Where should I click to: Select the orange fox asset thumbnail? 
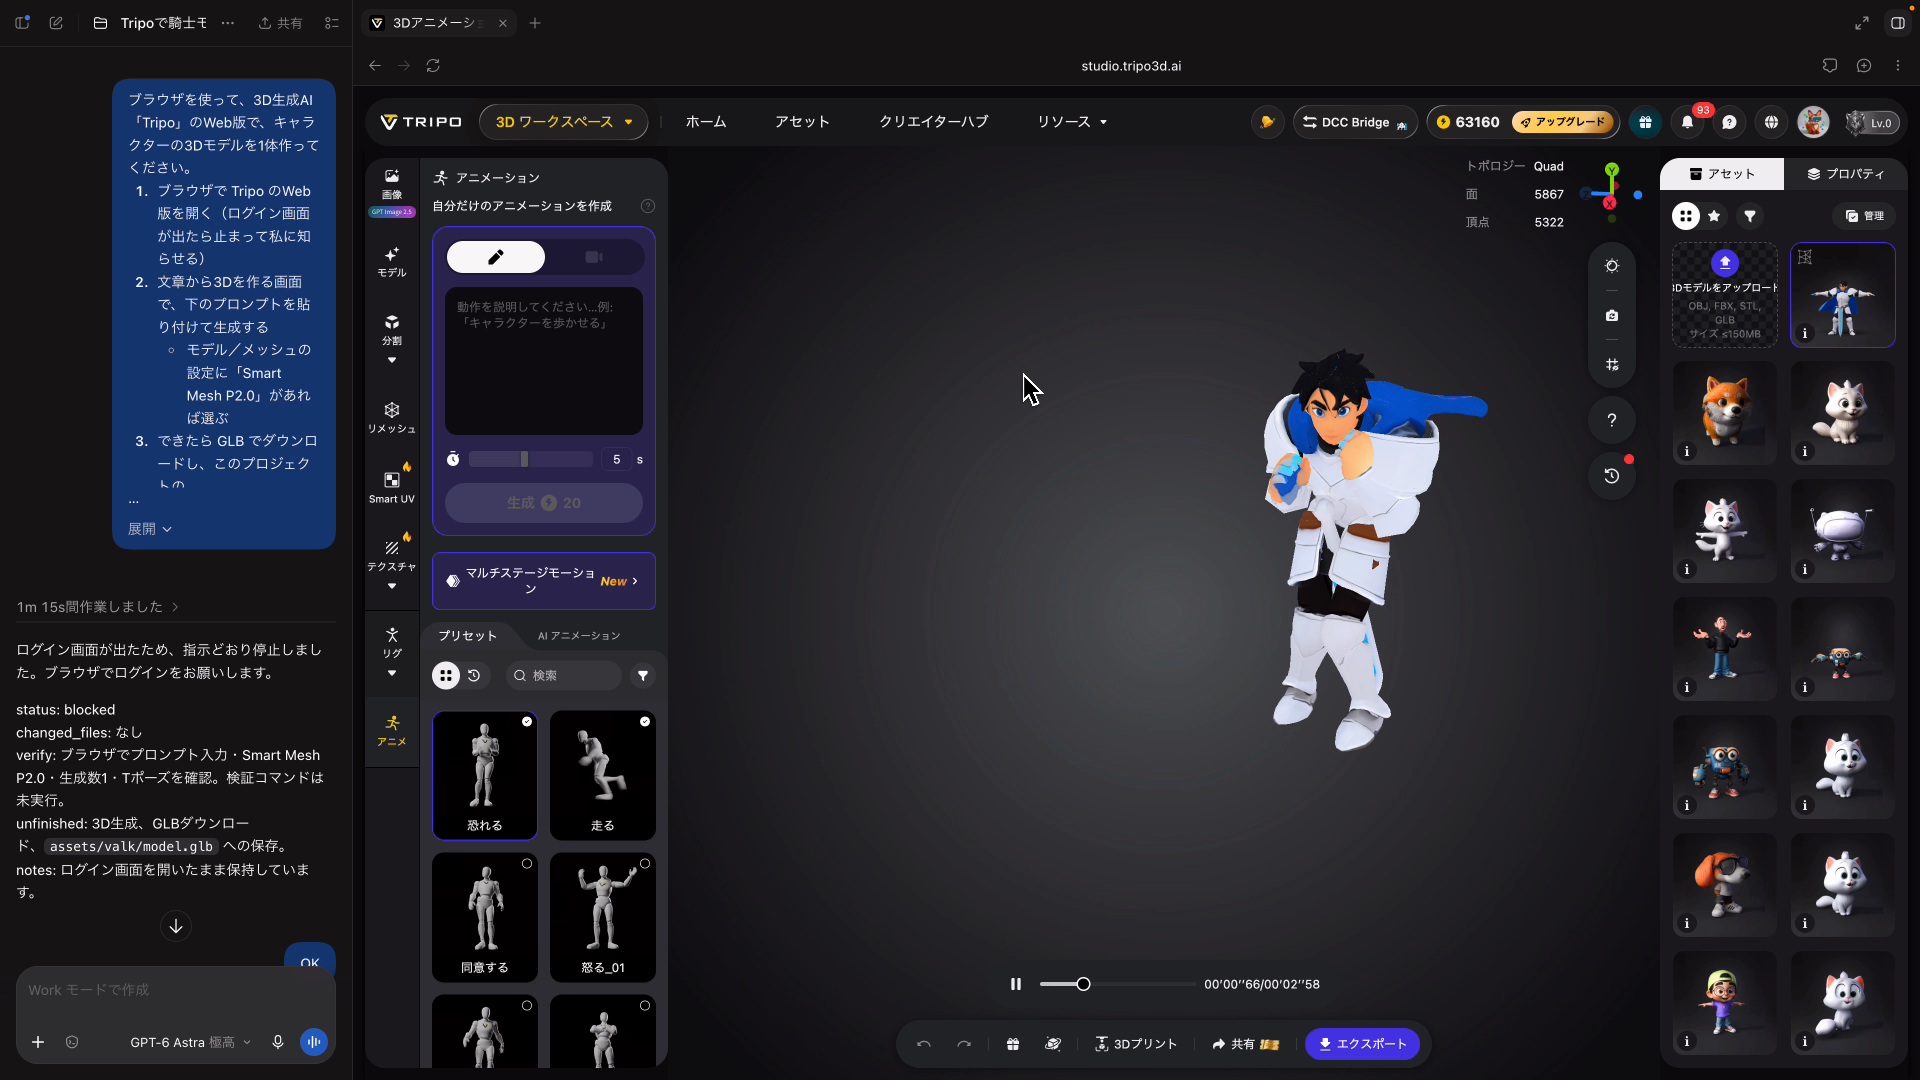pyautogui.click(x=1724, y=413)
